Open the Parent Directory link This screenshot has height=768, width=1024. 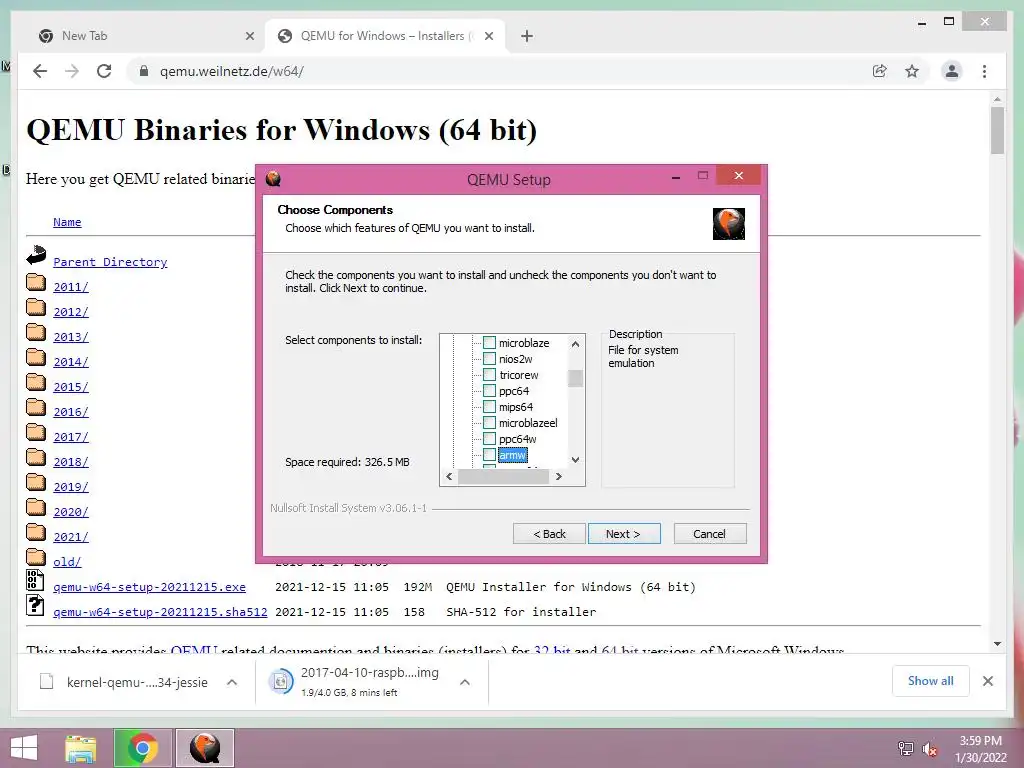(110, 262)
